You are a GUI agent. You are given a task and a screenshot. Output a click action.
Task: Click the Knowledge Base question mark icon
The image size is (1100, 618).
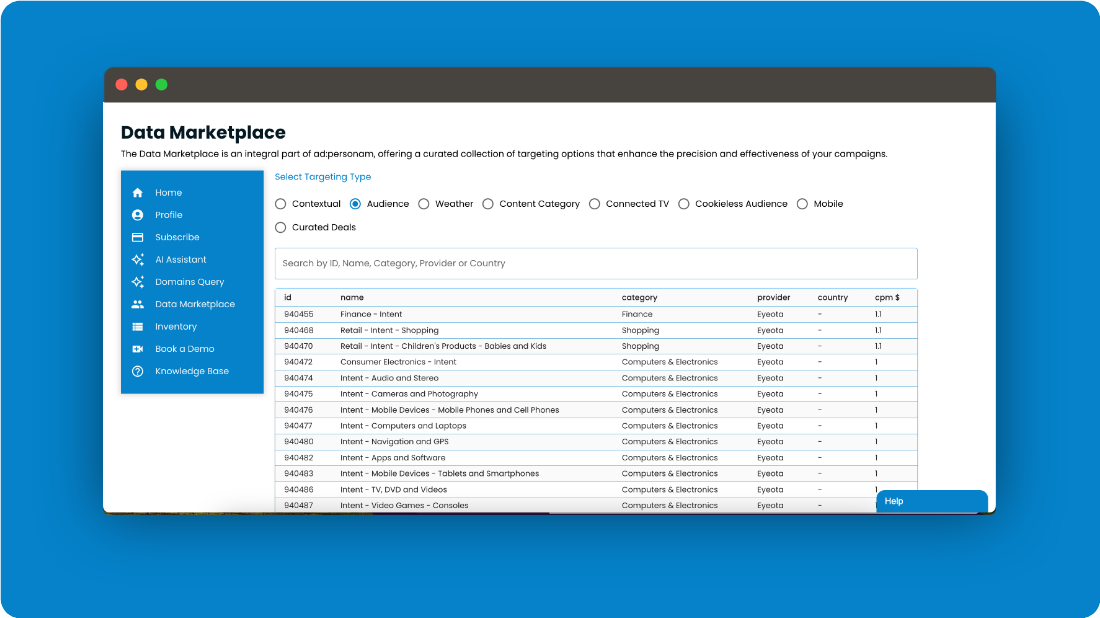pos(138,372)
